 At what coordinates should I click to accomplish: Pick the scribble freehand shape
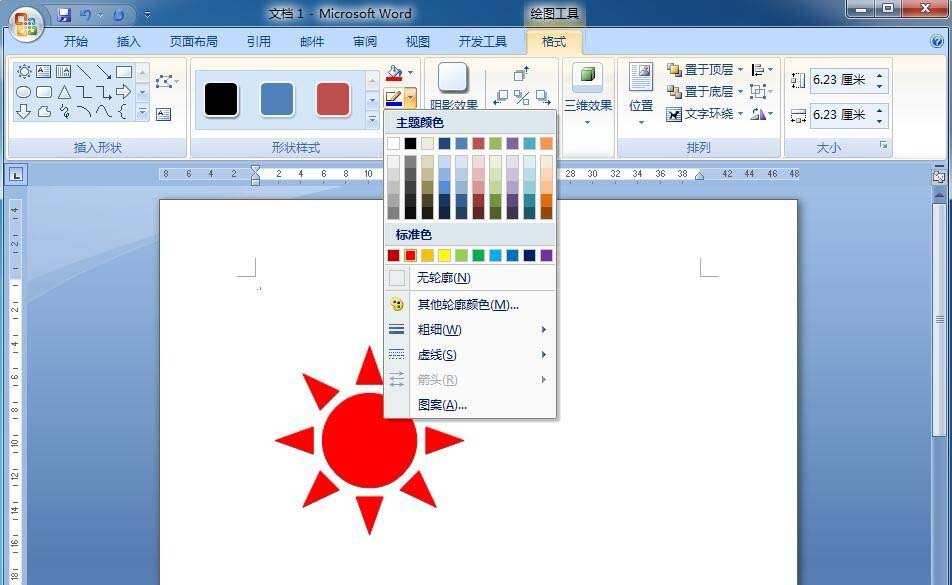[64, 111]
